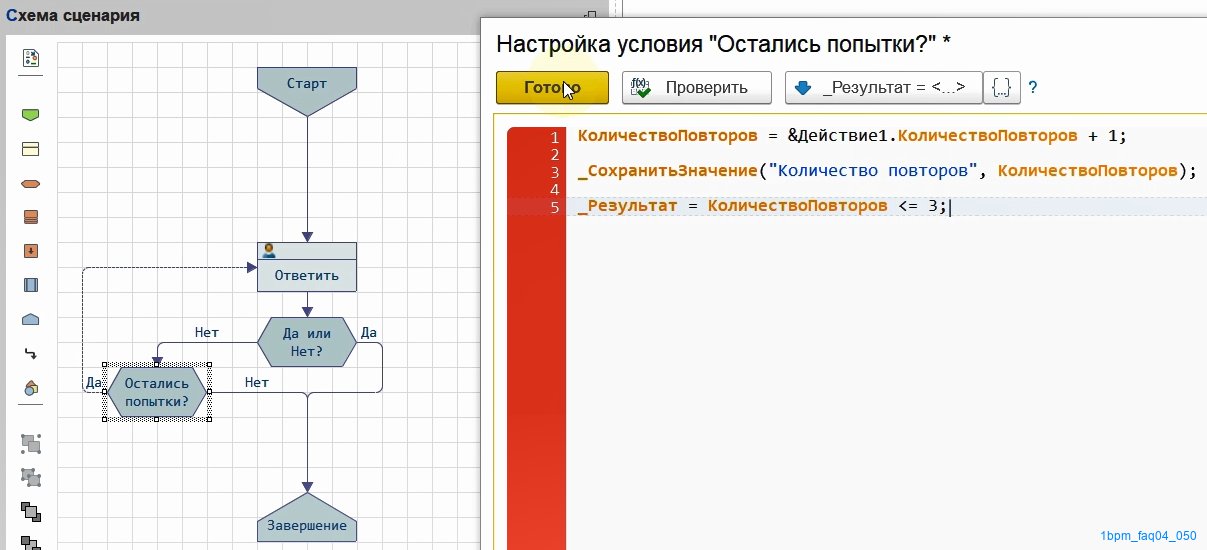Image resolution: width=1207 pixels, height=550 pixels.
Task: Select the connector arrow line tool
Action: (31, 353)
